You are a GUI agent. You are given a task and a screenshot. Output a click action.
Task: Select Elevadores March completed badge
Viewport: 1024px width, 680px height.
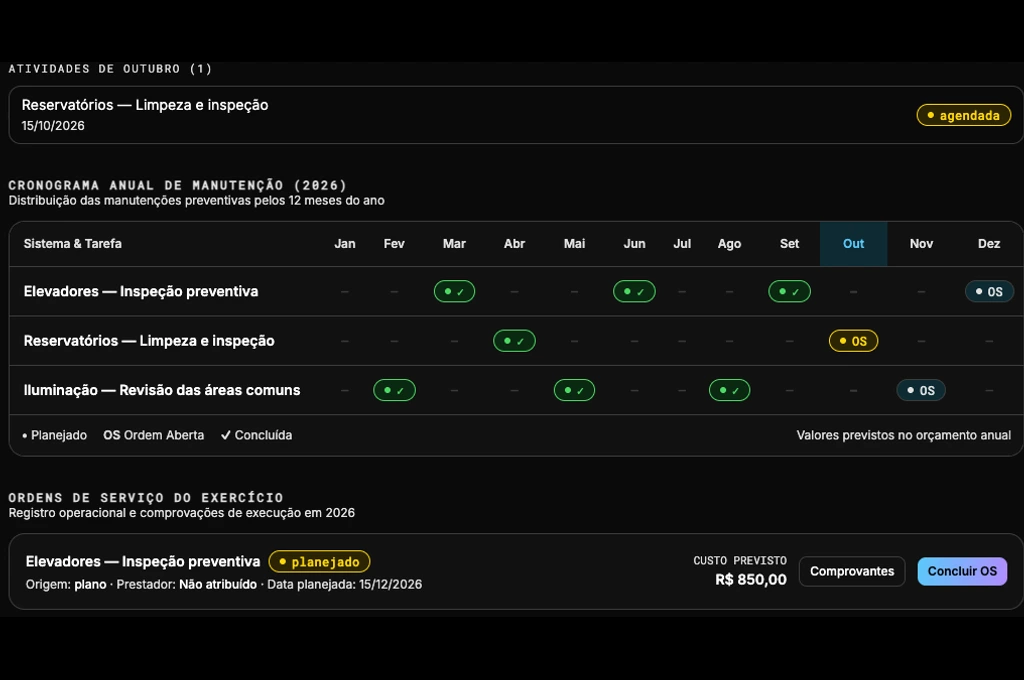[455, 291]
